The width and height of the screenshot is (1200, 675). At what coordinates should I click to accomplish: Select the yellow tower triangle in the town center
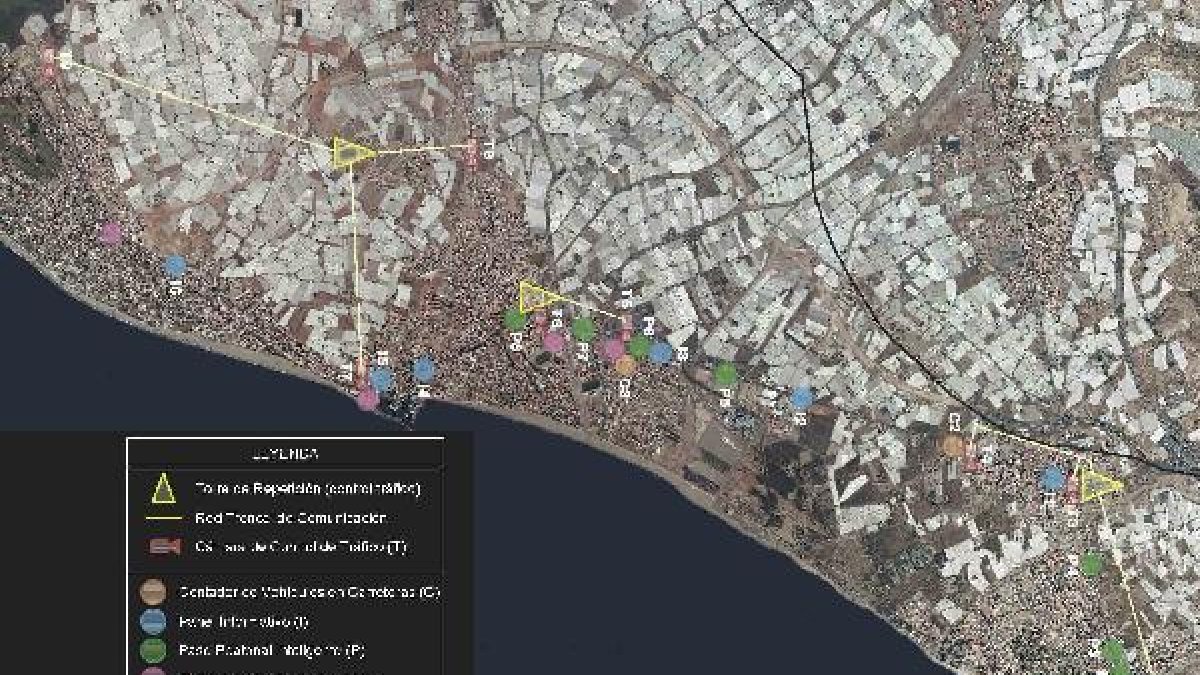[537, 297]
